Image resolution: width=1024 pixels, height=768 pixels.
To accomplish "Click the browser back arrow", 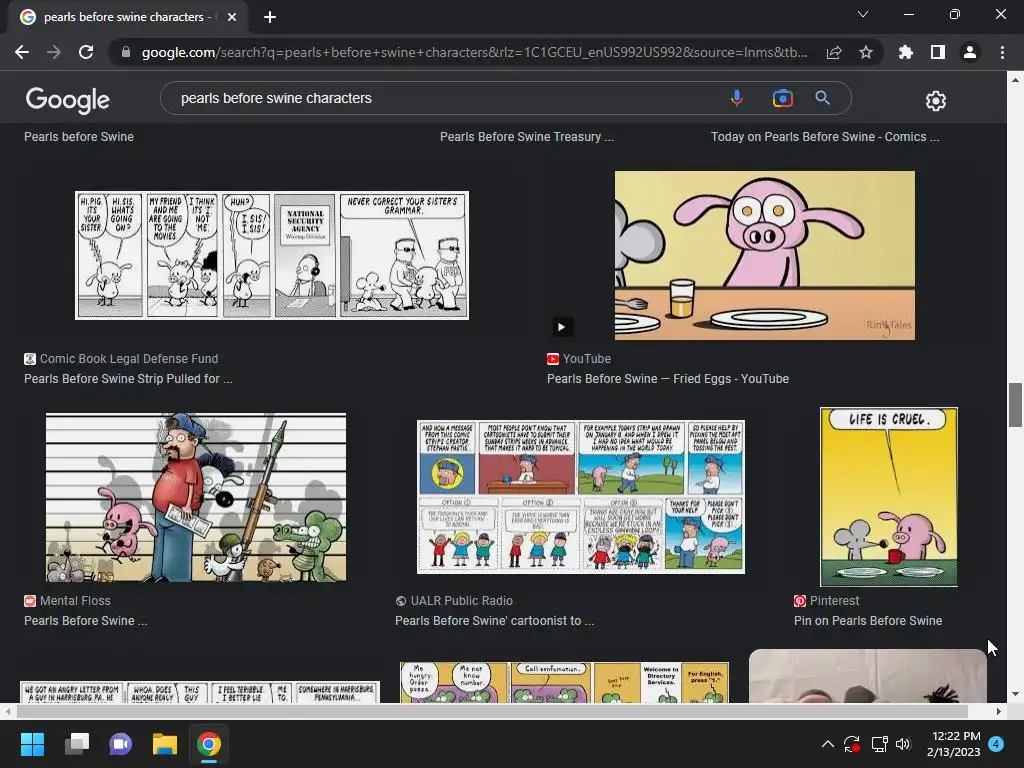I will tap(22, 52).
